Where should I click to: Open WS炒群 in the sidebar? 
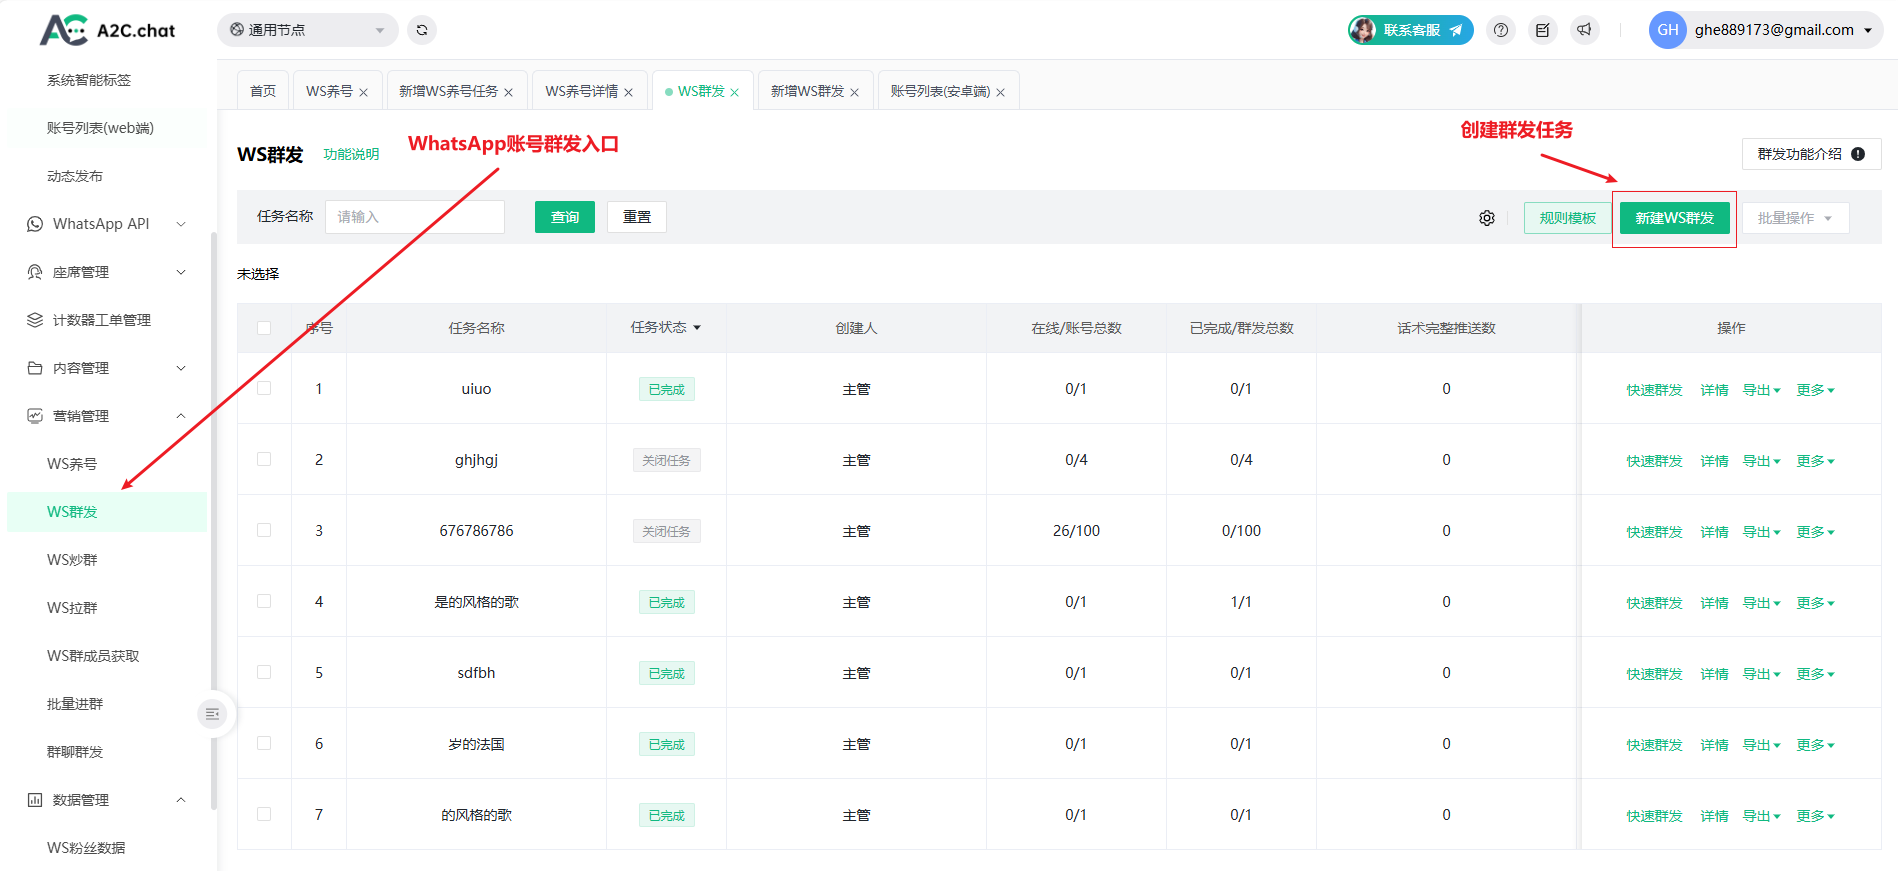pyautogui.click(x=72, y=560)
